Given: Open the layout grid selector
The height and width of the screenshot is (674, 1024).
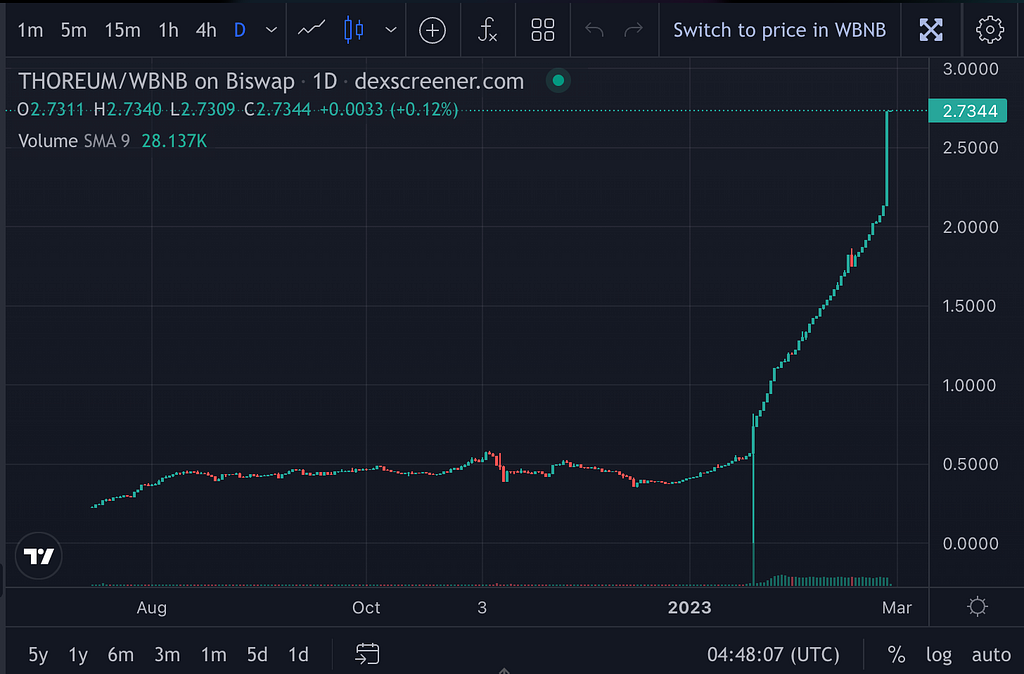Looking at the screenshot, I should (543, 30).
